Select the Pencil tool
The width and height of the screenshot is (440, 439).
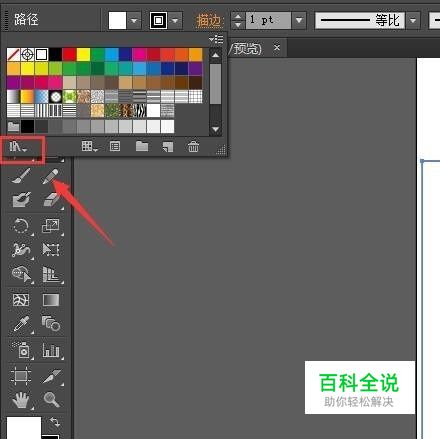51,176
